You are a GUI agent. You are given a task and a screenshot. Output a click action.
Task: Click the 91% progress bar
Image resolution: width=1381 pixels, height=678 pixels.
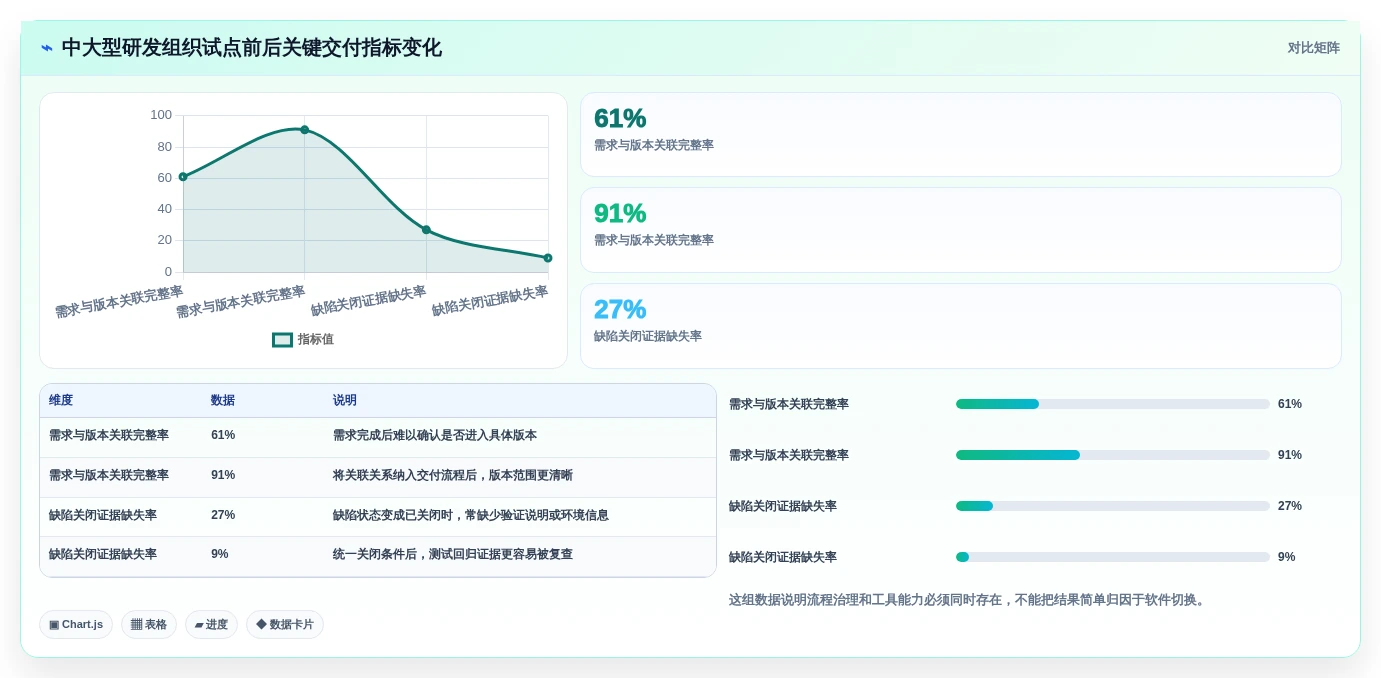pyautogui.click(x=1112, y=455)
